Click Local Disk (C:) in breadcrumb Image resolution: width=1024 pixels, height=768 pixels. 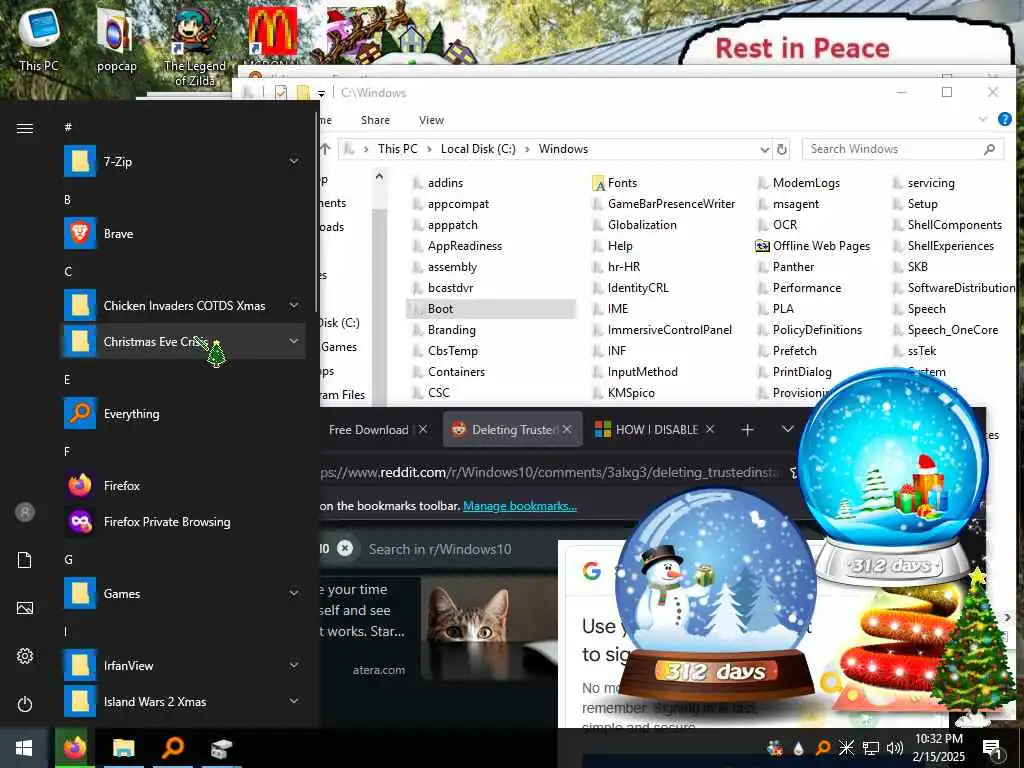[x=478, y=149]
